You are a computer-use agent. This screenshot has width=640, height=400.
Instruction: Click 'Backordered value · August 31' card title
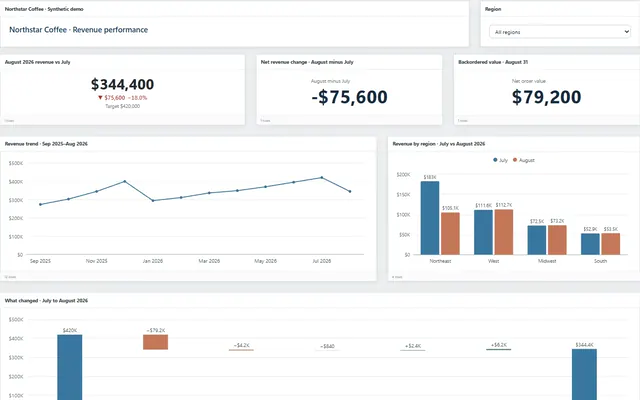(x=493, y=62)
